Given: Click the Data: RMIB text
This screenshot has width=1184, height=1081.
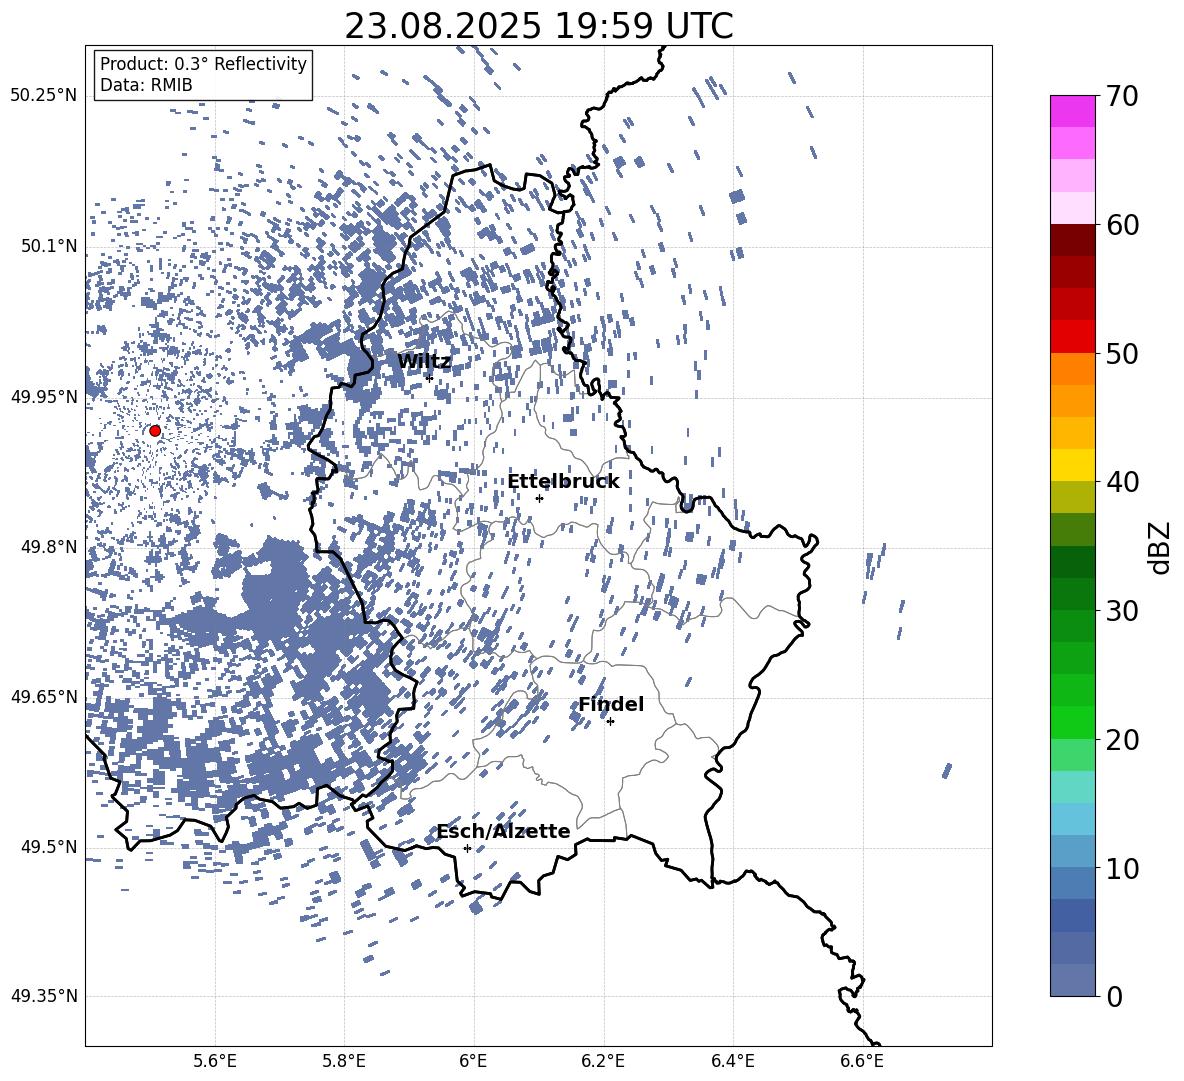Looking at the screenshot, I should point(146,85).
